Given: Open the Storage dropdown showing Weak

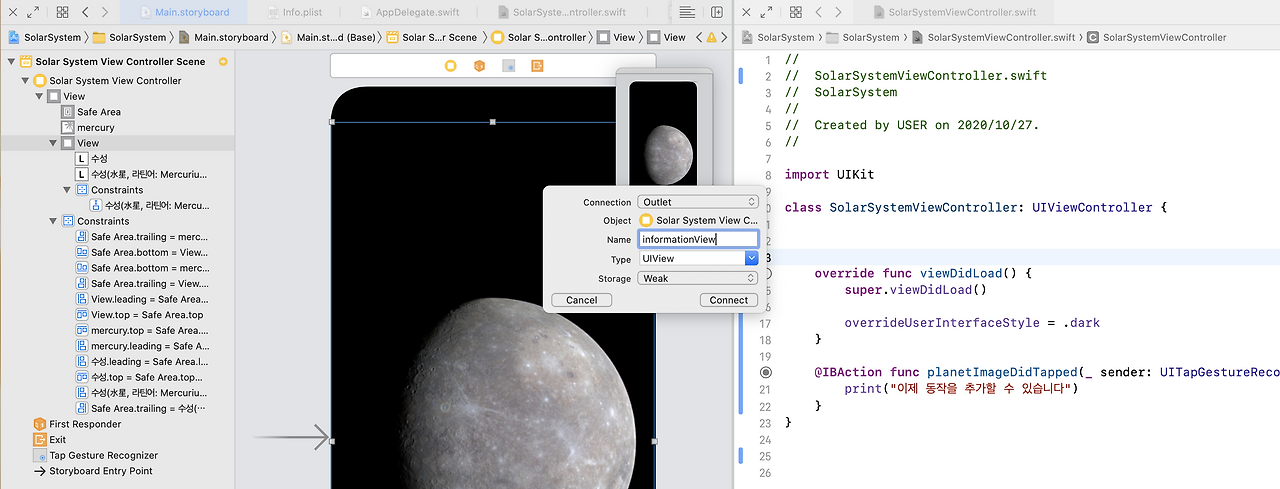Looking at the screenshot, I should point(698,278).
